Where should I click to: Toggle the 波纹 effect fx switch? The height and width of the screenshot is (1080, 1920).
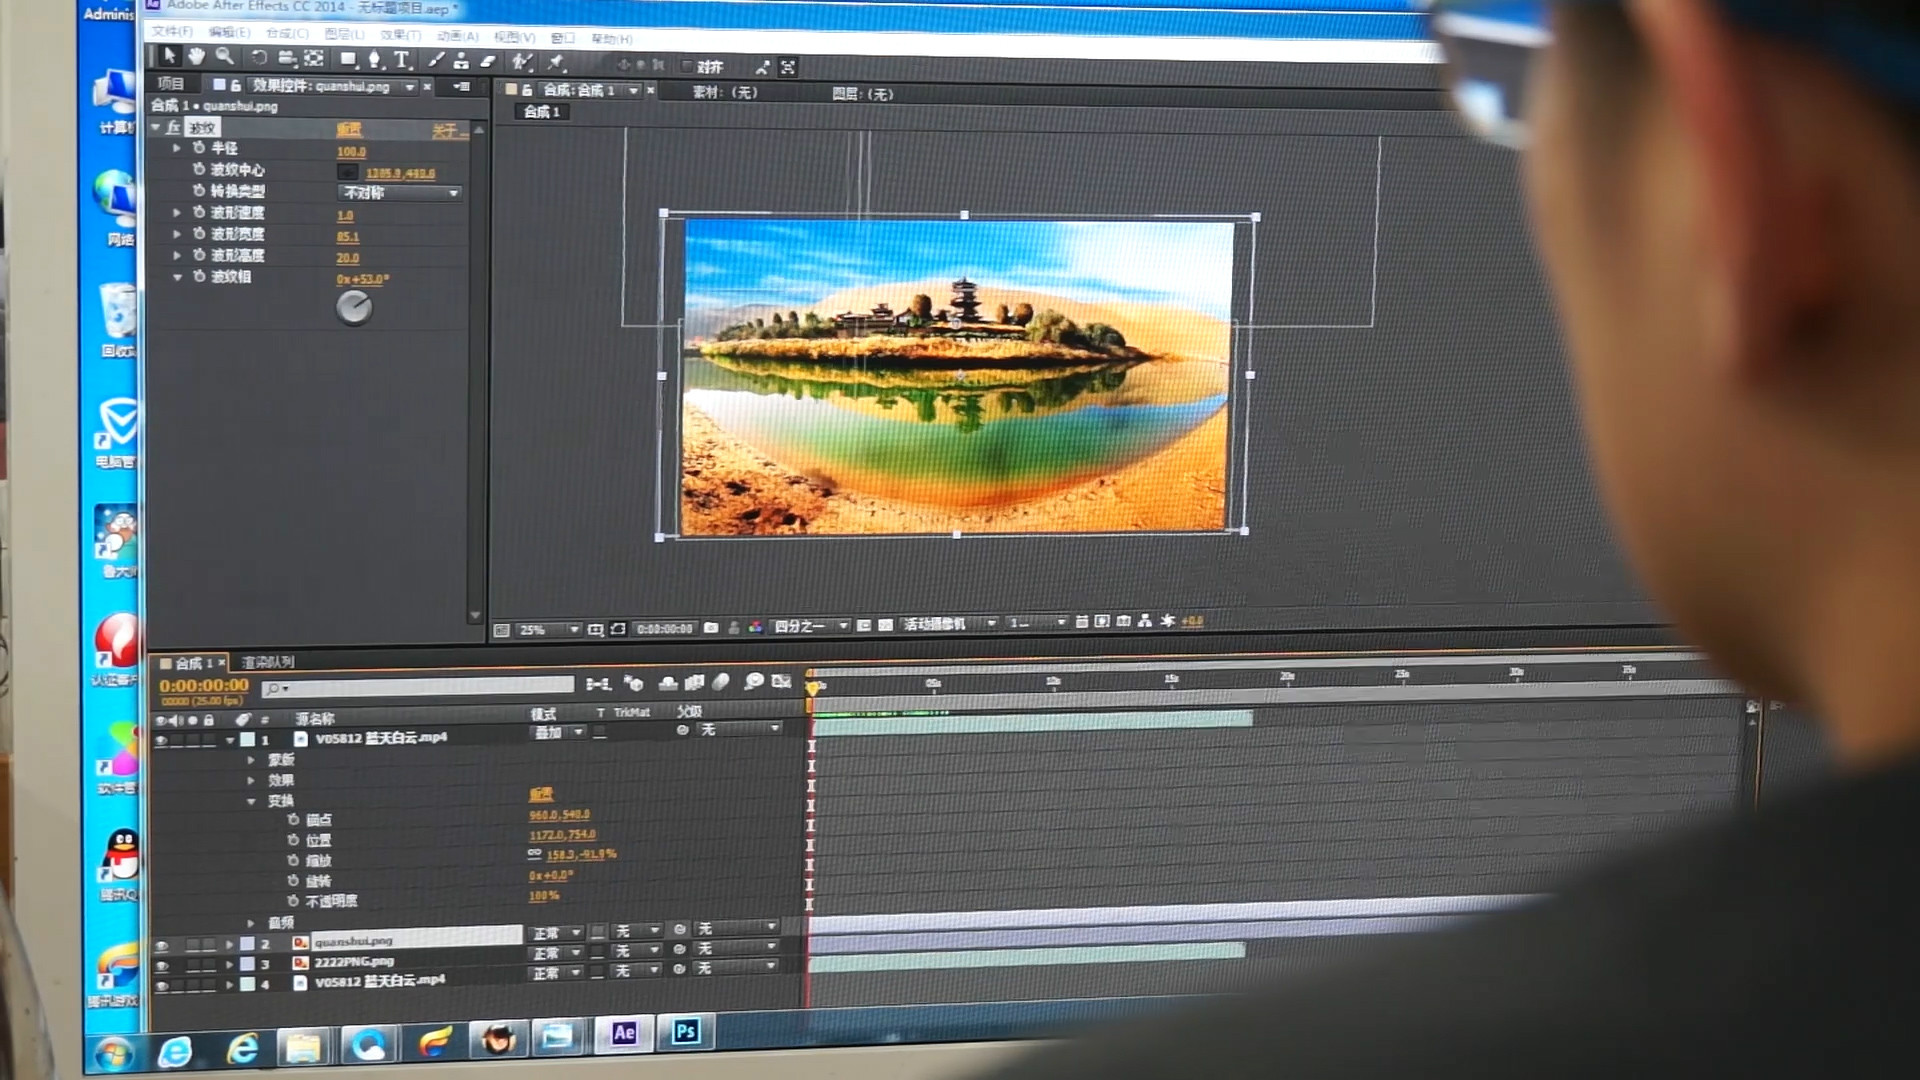coord(173,127)
